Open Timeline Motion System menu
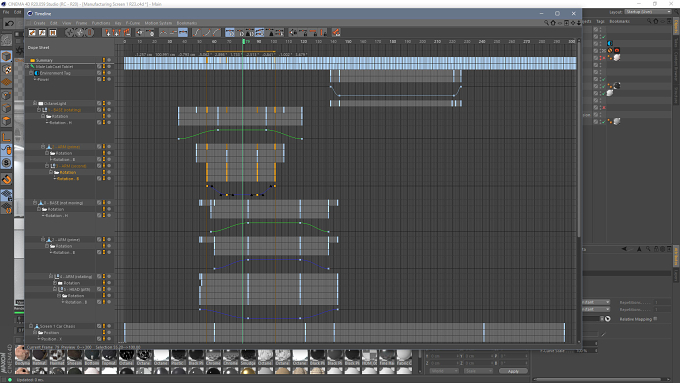The width and height of the screenshot is (680, 383). pos(158,23)
